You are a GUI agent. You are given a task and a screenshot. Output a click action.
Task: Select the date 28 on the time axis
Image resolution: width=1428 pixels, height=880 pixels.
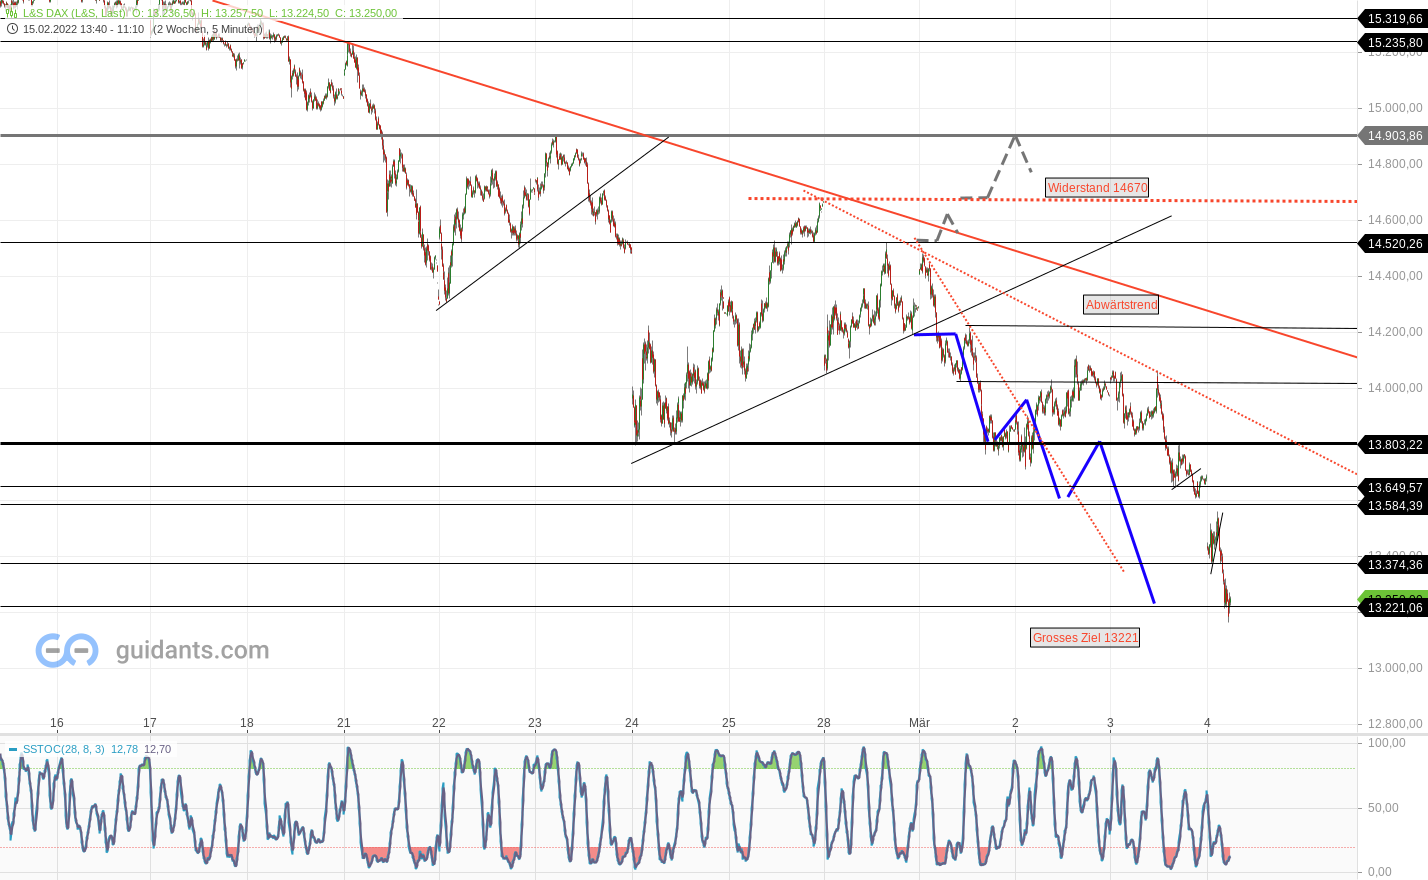[x=823, y=723]
